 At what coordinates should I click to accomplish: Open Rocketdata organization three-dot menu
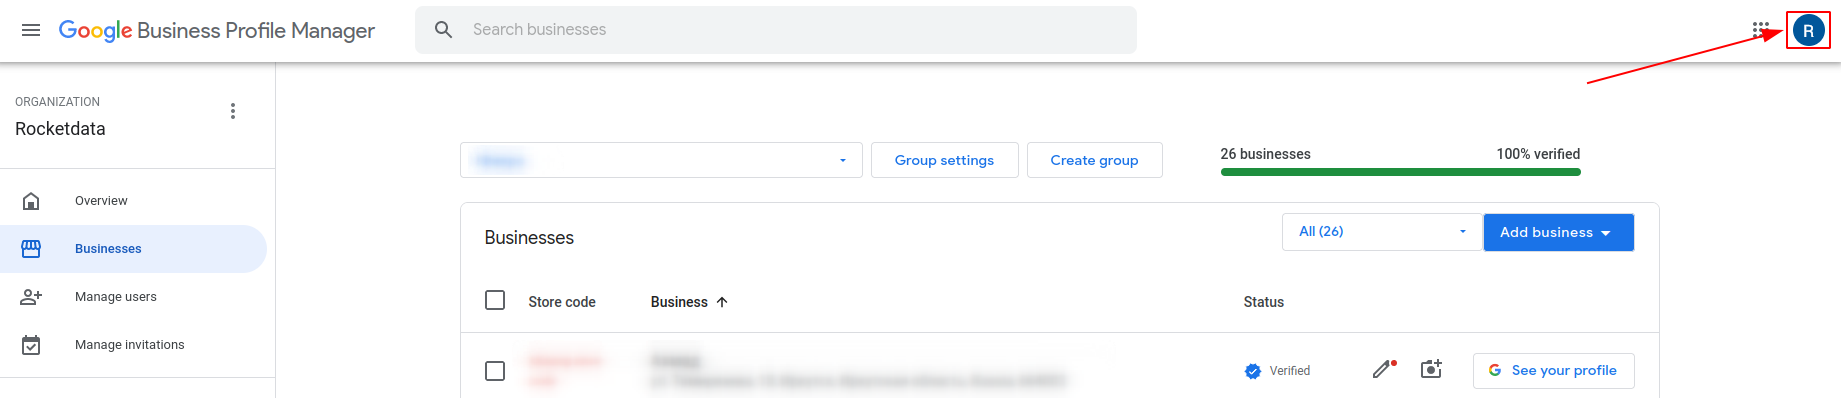pyautogui.click(x=233, y=111)
